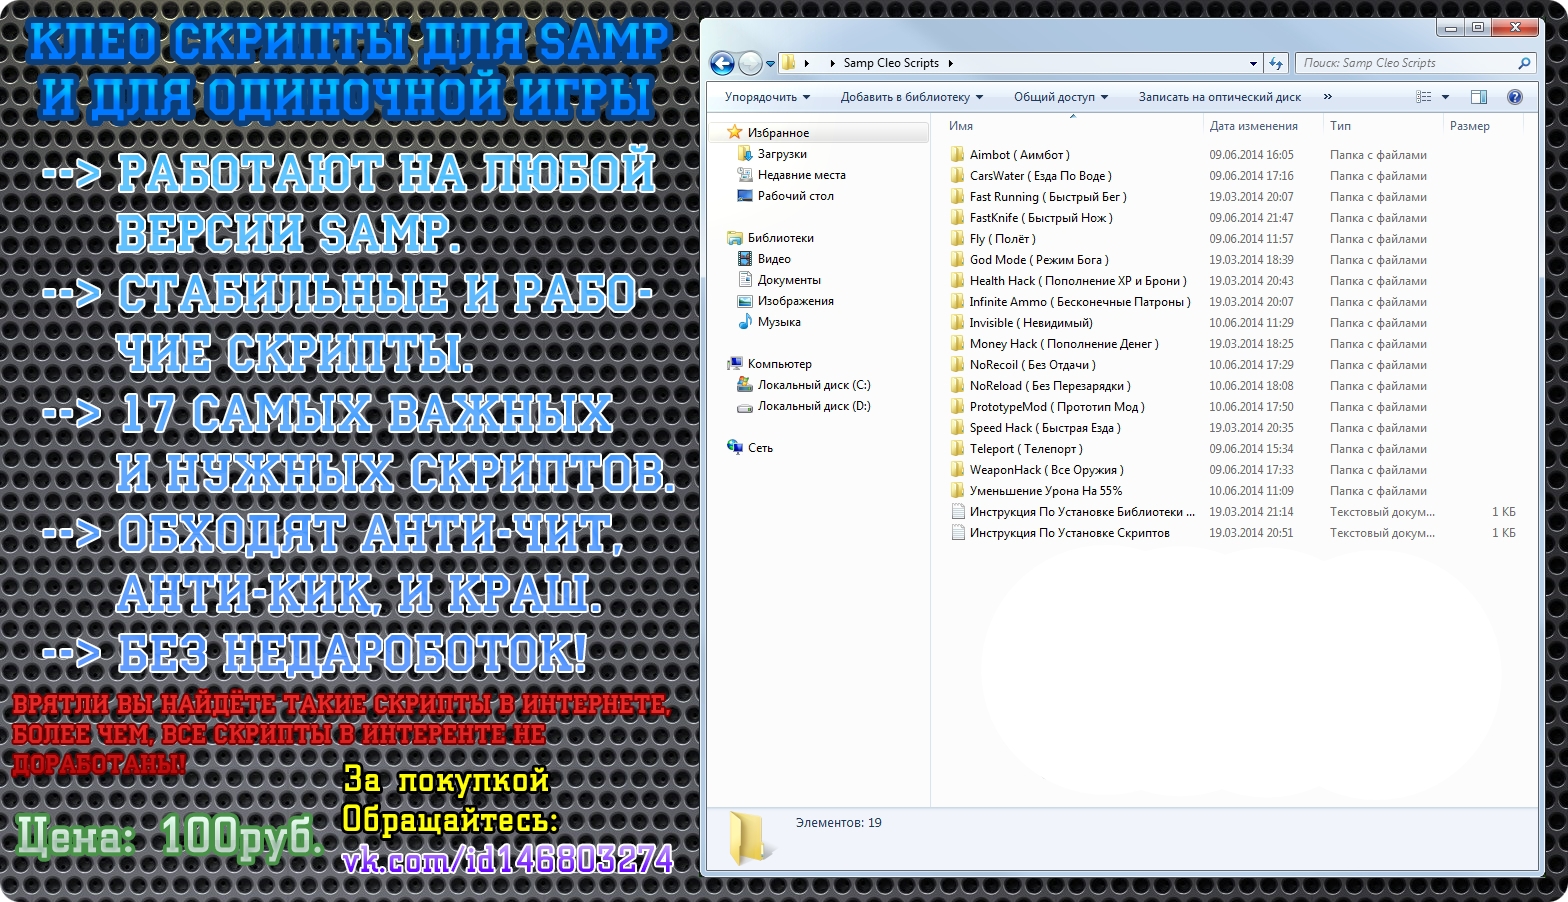The width and height of the screenshot is (1568, 902).
Task: Click the Speed Hack folder icon
Action: (957, 427)
